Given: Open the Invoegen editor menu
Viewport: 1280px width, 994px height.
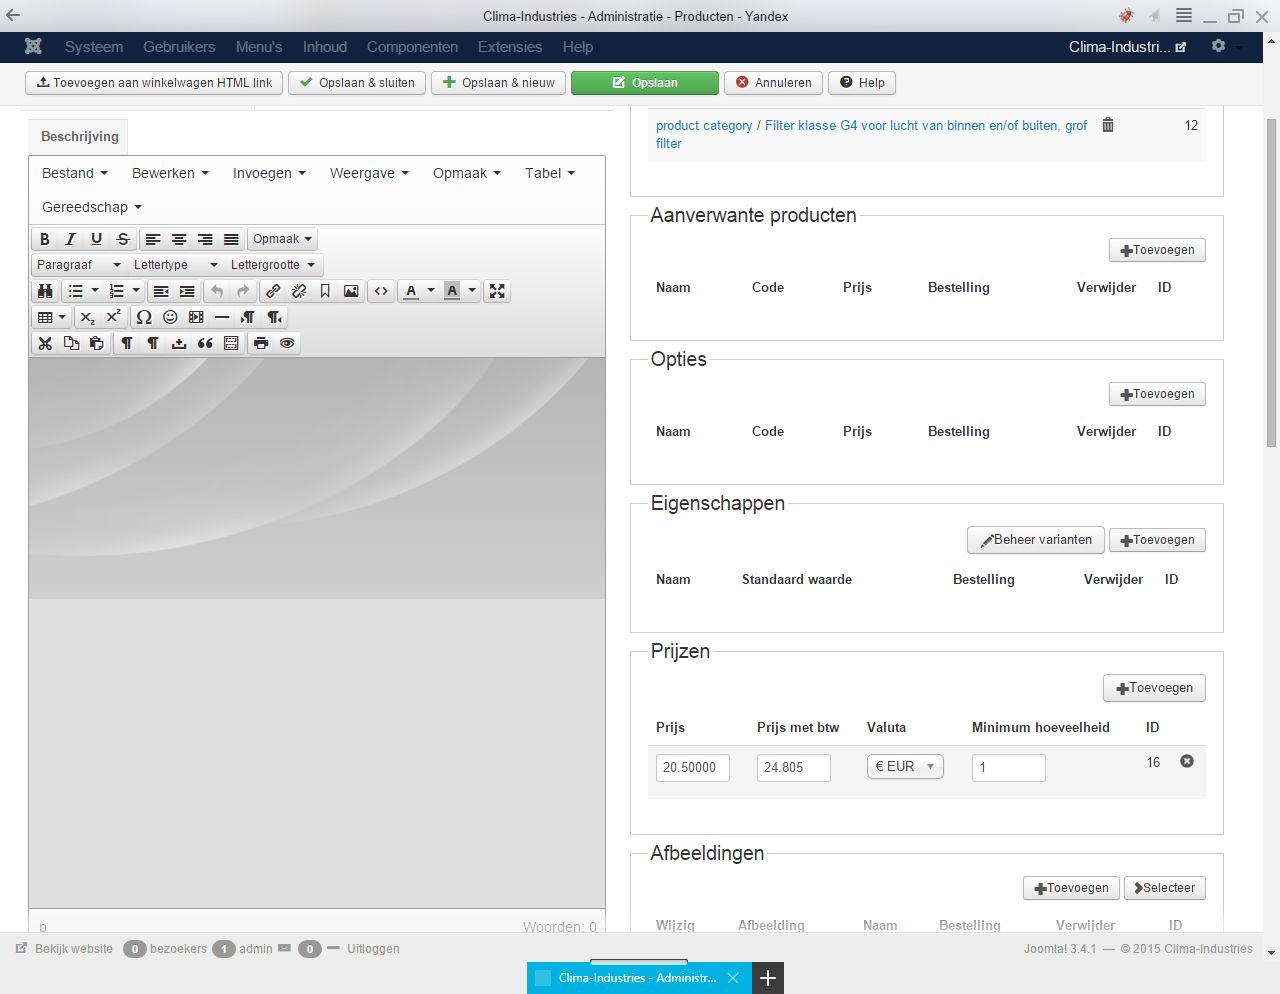Looking at the screenshot, I should coord(269,173).
